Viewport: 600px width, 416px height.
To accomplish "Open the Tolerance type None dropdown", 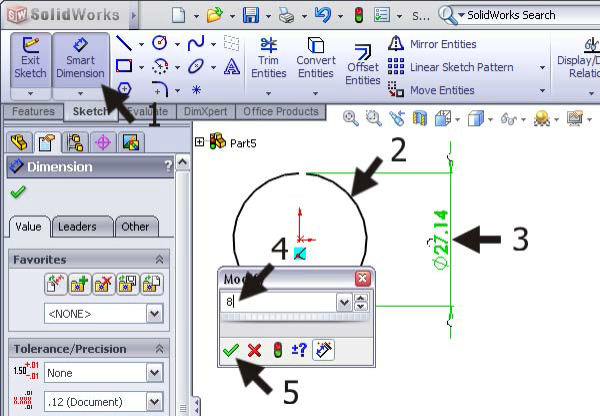I will pyautogui.click(x=154, y=373).
